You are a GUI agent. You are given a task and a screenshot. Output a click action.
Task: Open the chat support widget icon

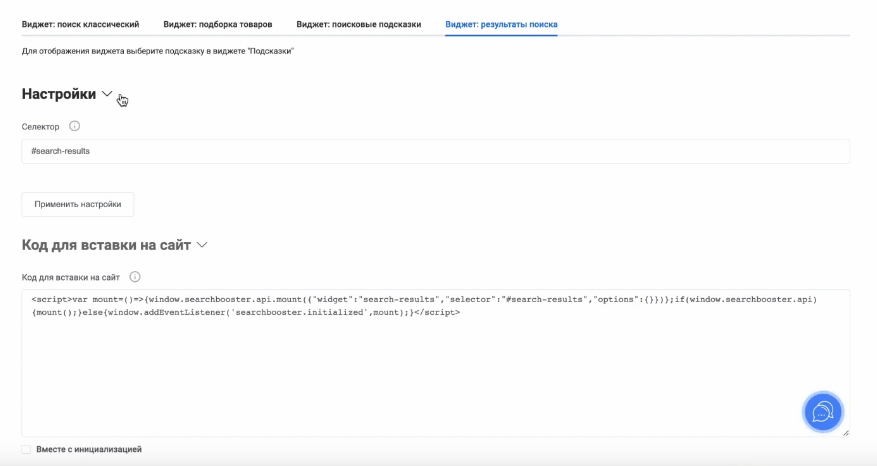822,411
